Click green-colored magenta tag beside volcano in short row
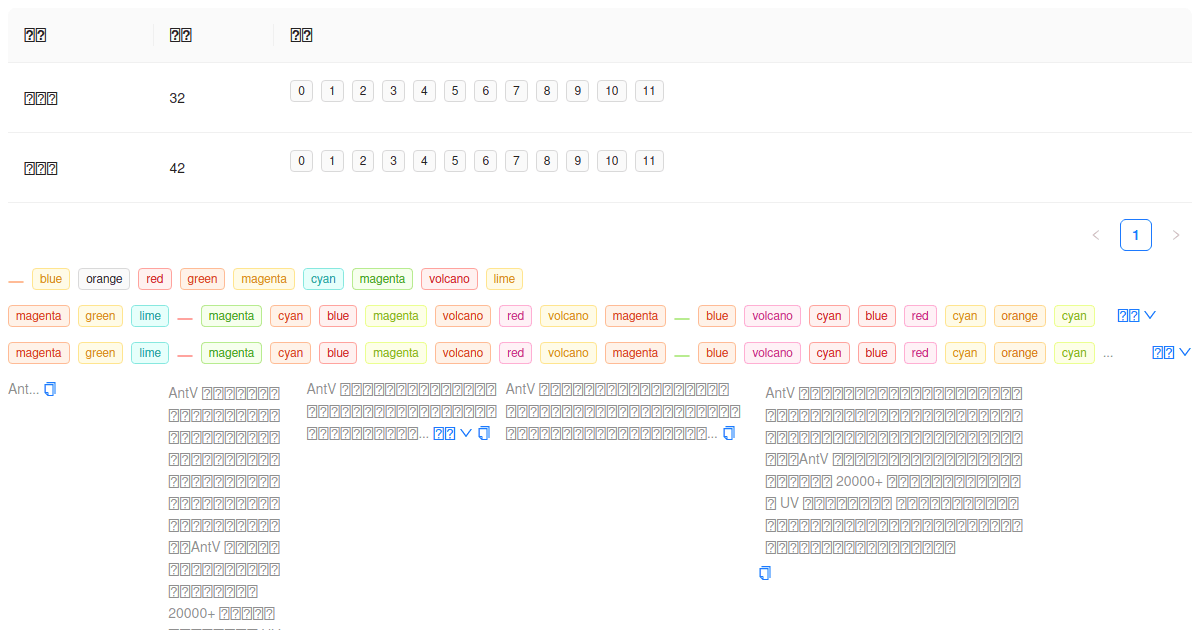The image size is (1200, 630). [x=383, y=279]
